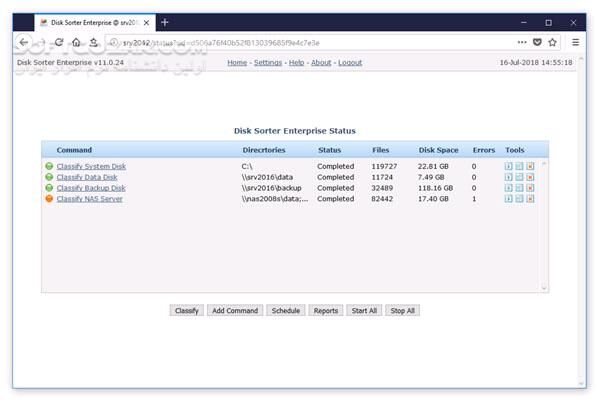
Task: Open the Classify Backup Disk command link
Action: [x=91, y=188]
